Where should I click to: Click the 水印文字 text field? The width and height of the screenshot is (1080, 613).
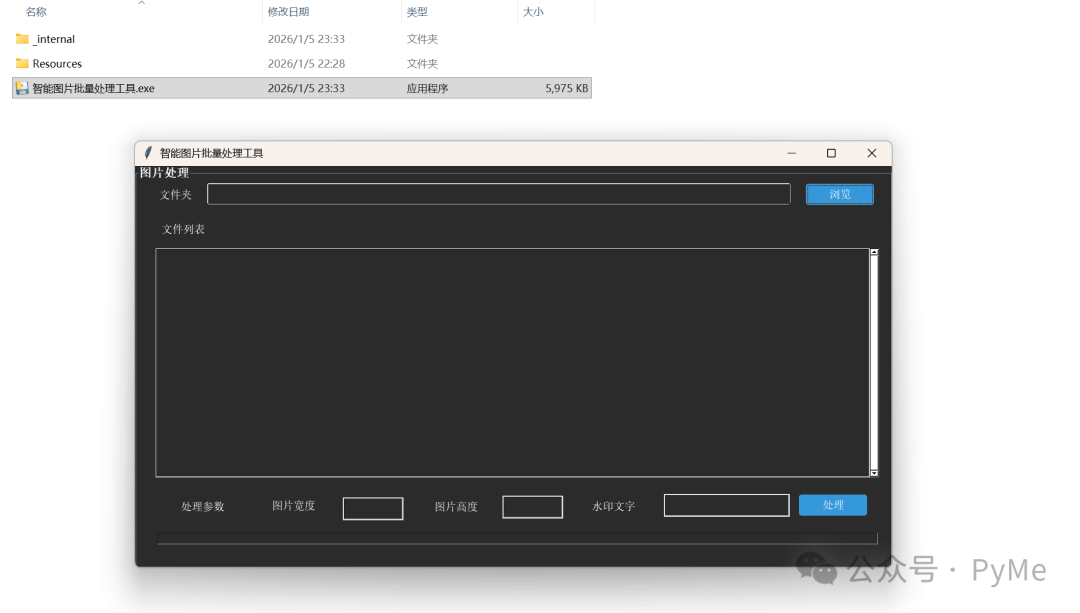[726, 505]
